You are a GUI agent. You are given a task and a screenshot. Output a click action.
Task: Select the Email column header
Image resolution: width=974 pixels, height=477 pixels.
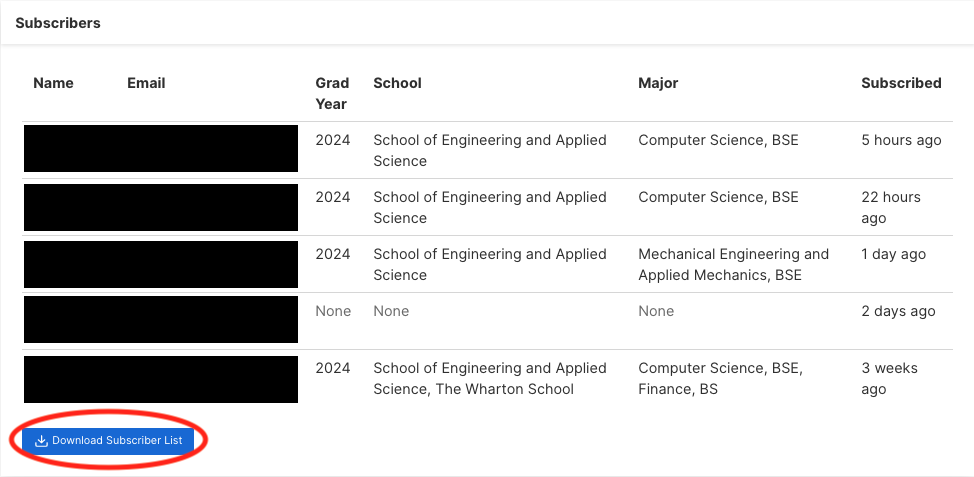pyautogui.click(x=146, y=83)
